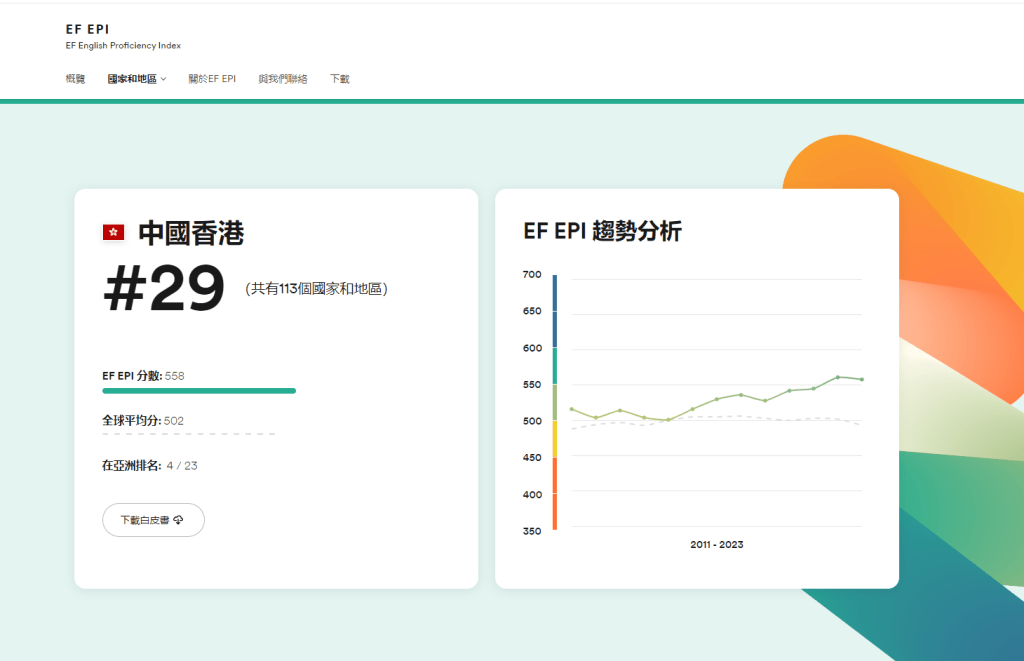This screenshot has width=1024, height=661.
Task: Click the dashed global average score line
Action: (x=189, y=434)
